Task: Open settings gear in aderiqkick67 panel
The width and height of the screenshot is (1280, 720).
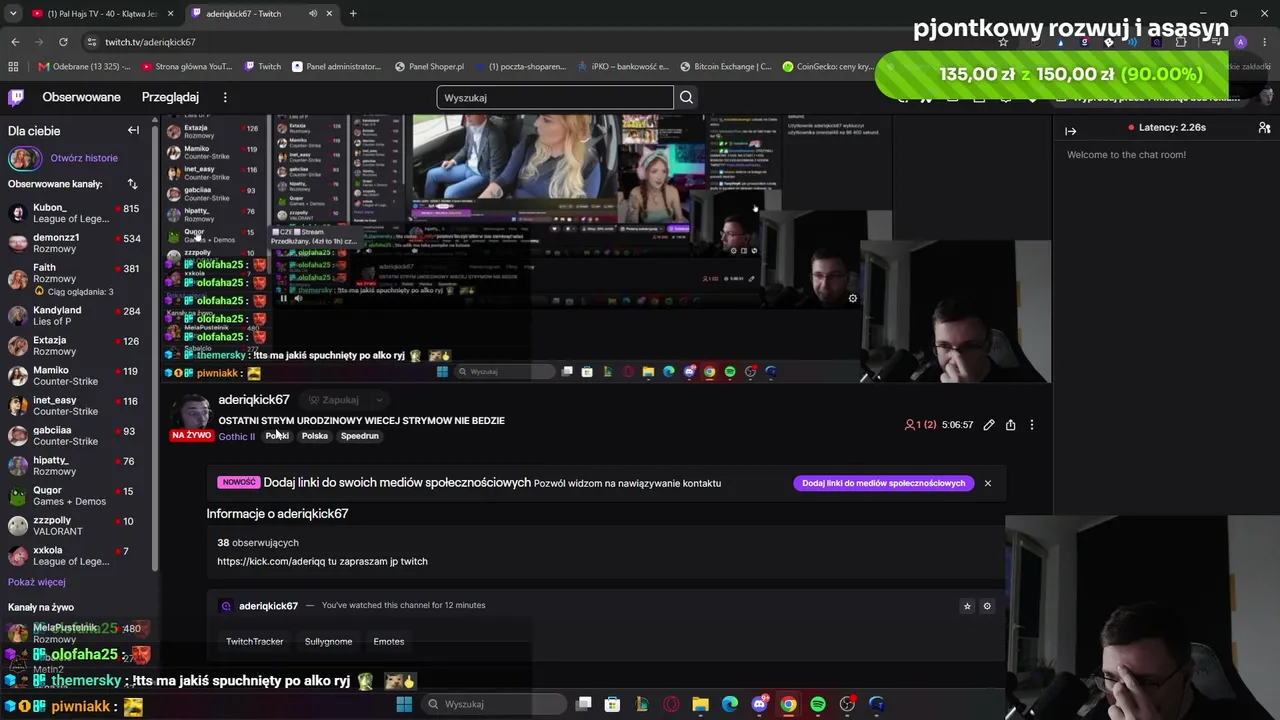Action: click(x=987, y=606)
